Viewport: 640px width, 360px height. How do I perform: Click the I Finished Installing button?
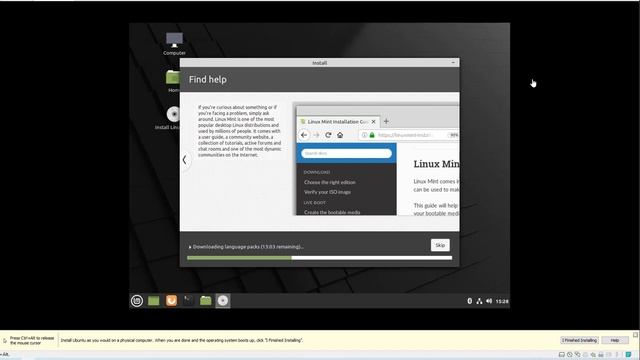tap(580, 340)
